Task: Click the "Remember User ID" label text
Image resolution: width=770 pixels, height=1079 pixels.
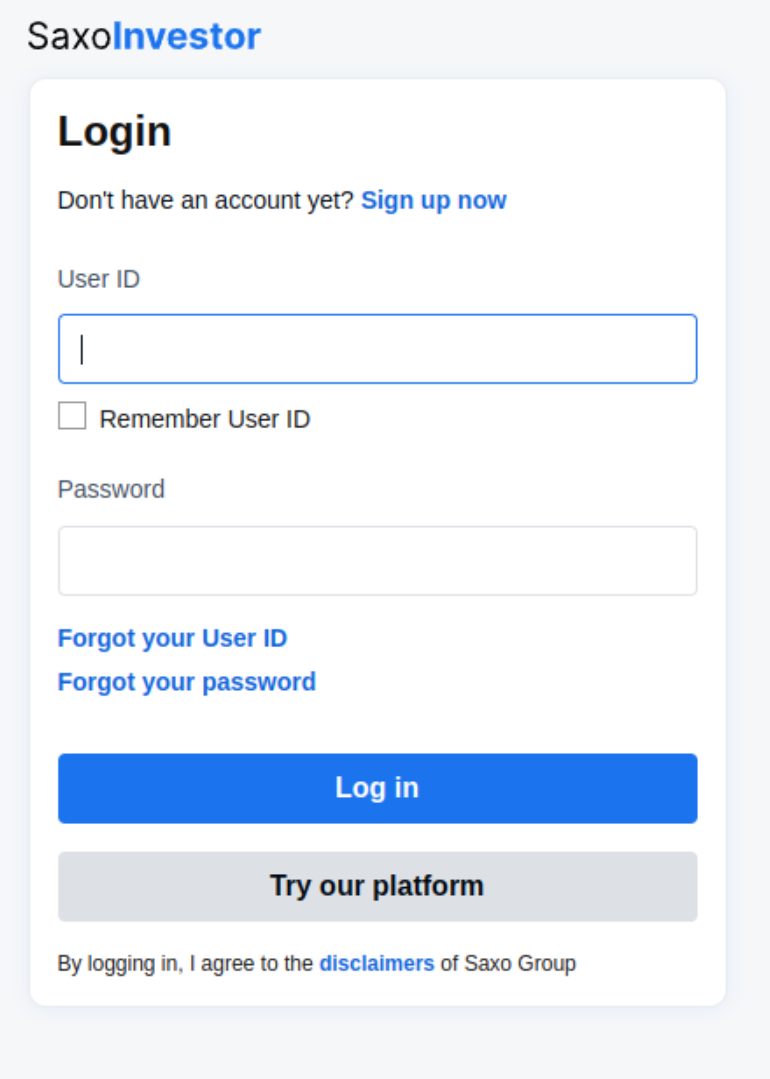Action: click(205, 419)
